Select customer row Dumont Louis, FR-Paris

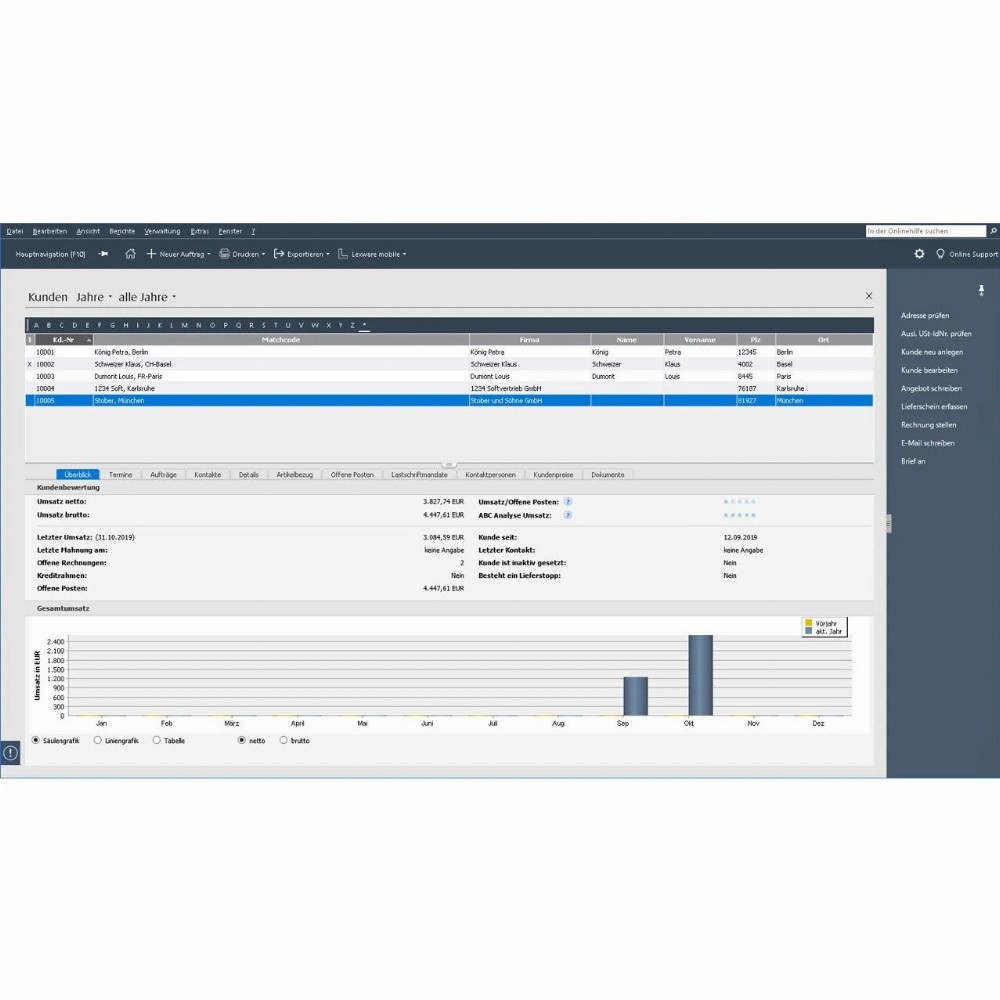click(x=449, y=376)
